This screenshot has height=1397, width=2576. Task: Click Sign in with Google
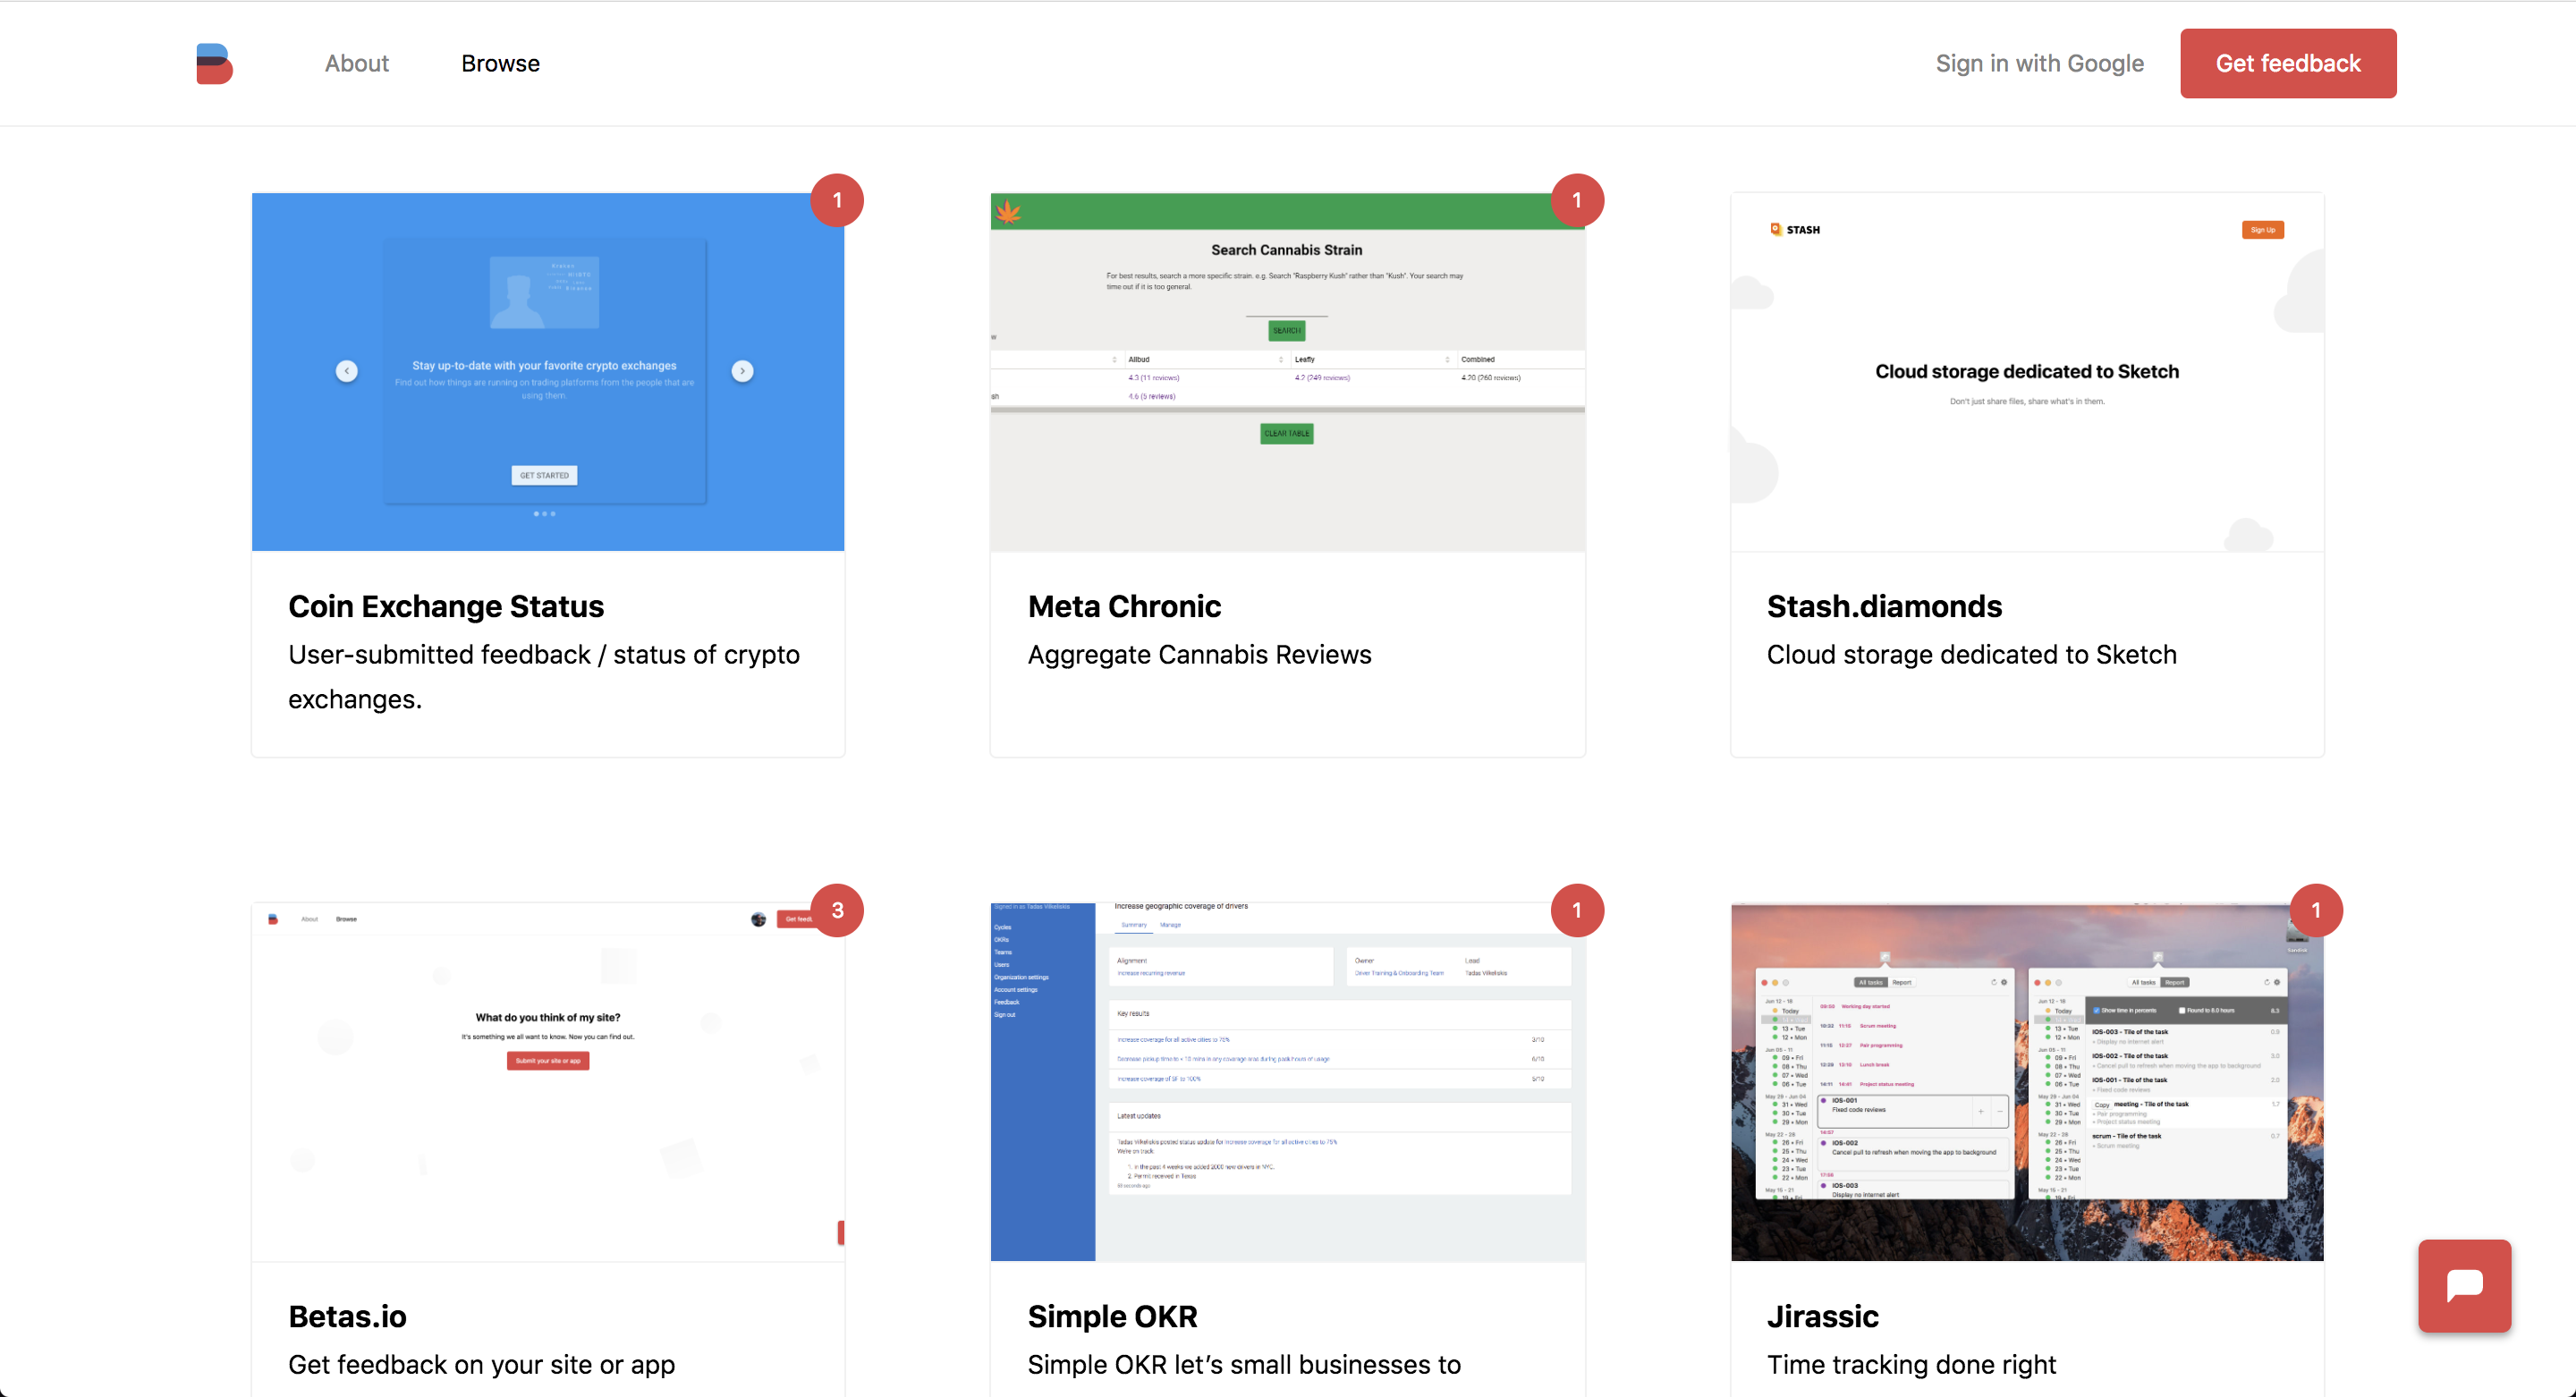2040,63
